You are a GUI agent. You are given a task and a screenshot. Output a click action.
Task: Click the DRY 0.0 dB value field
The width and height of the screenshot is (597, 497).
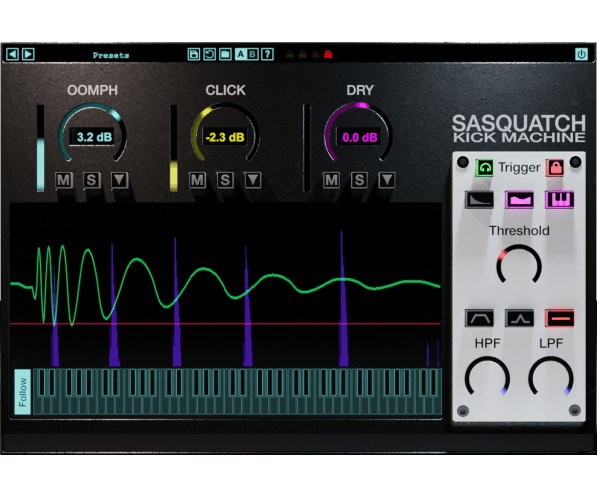click(x=359, y=137)
